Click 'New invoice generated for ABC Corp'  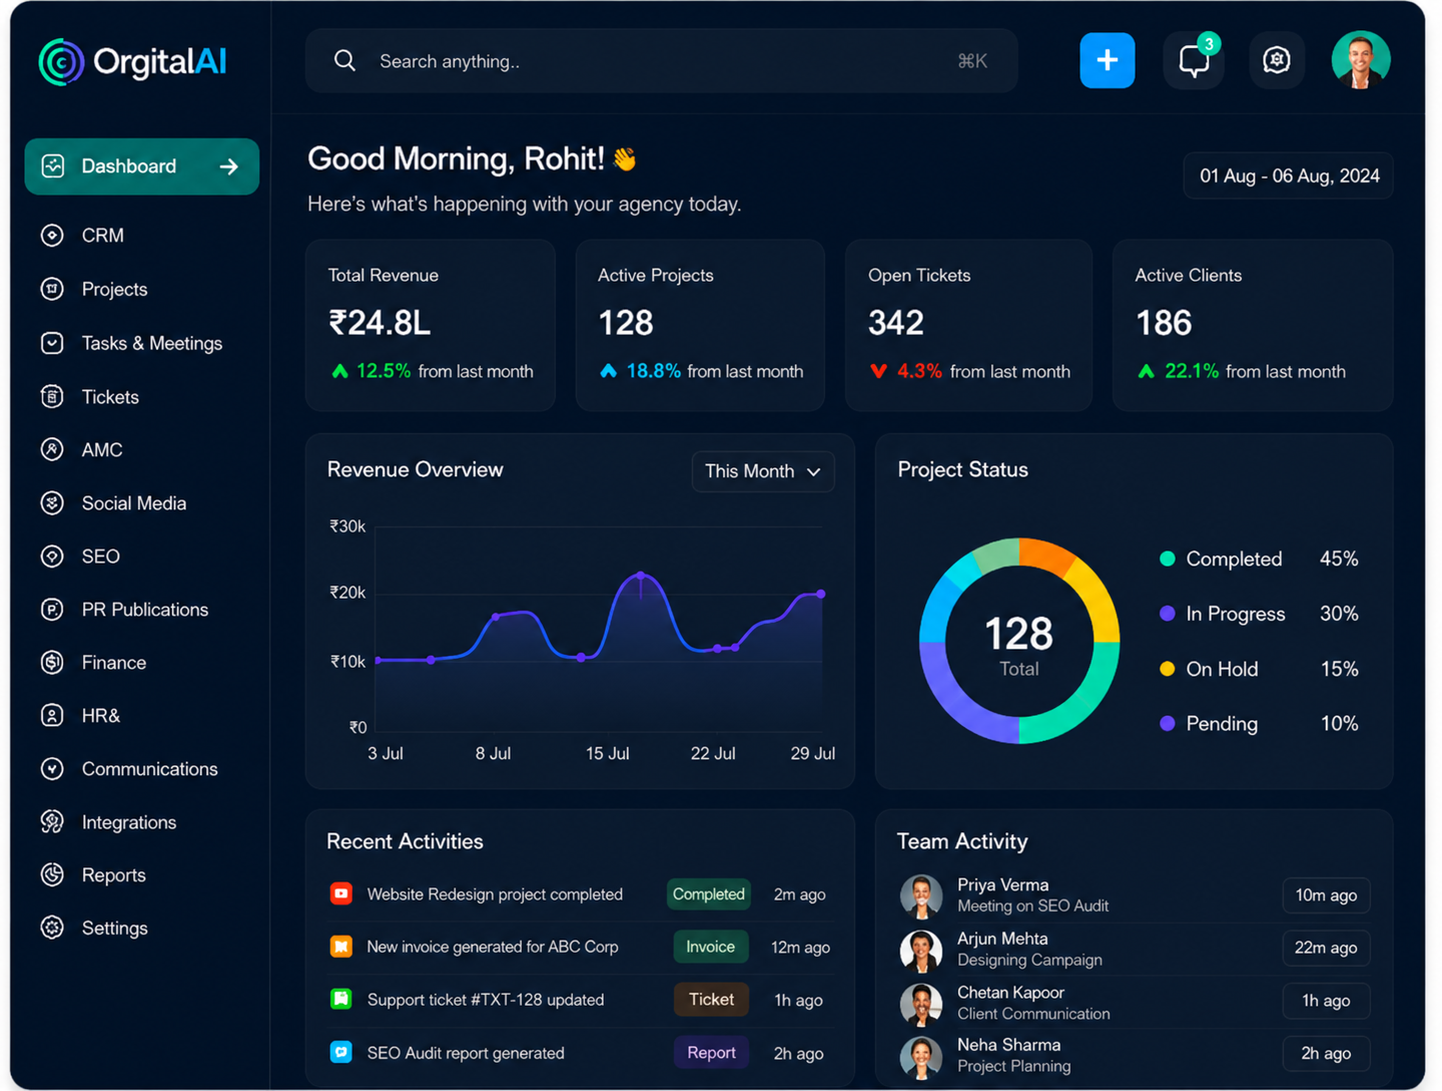(492, 946)
